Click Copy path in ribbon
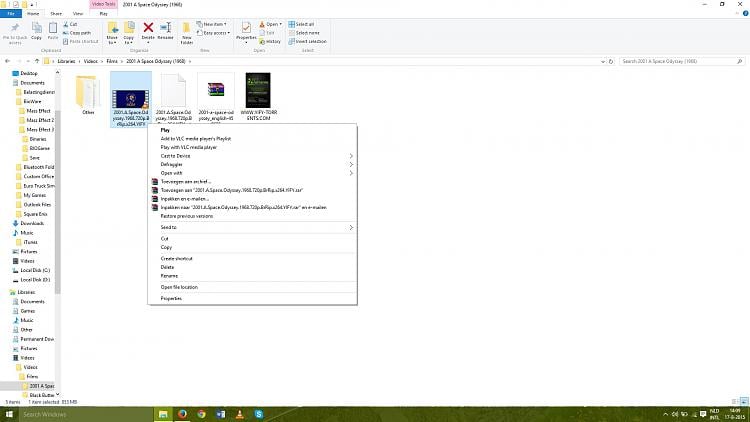The width and height of the screenshot is (750, 422). tap(77, 33)
